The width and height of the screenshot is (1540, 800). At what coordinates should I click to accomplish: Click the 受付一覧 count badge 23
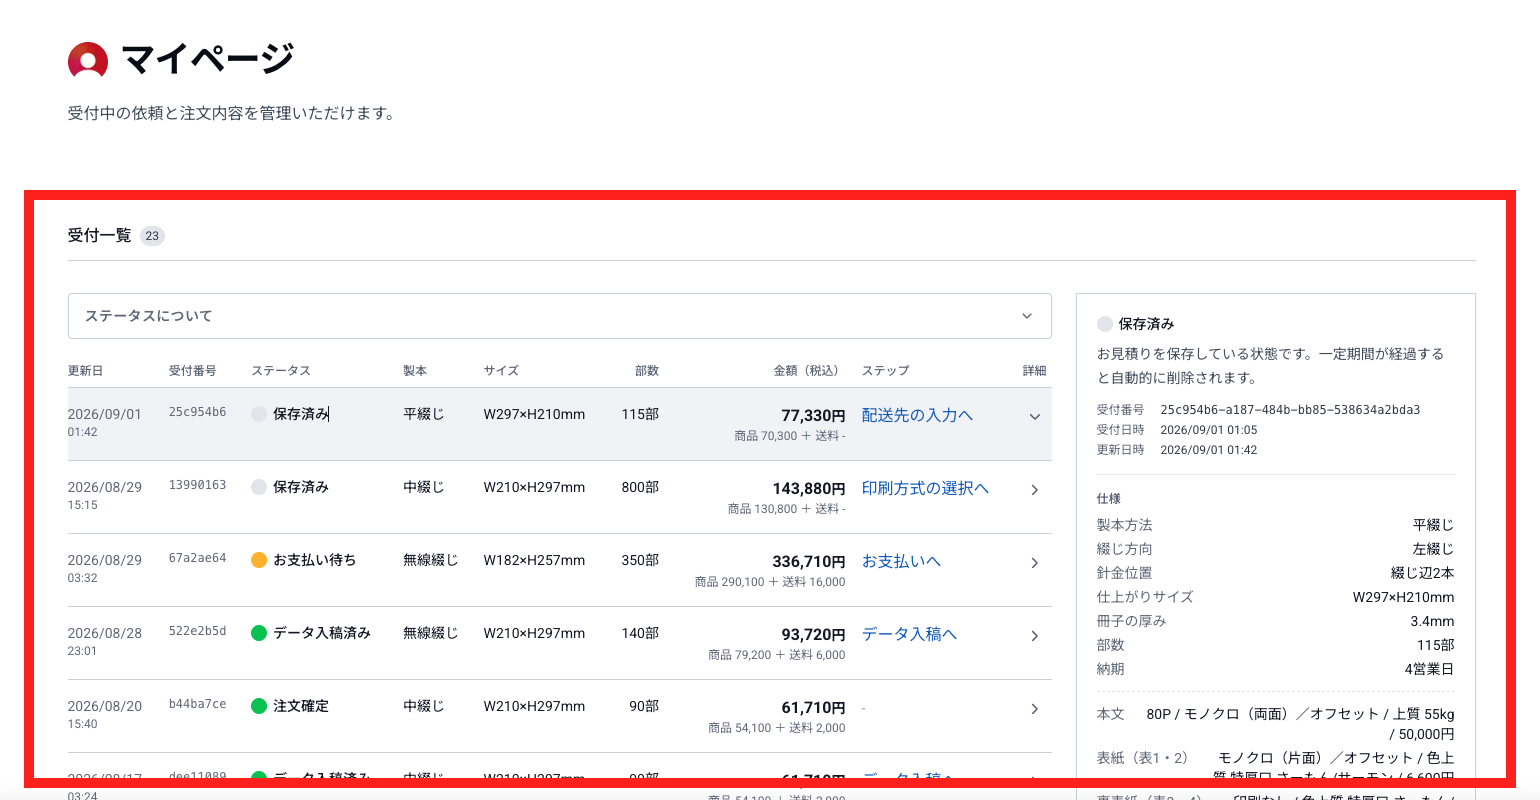(x=152, y=236)
